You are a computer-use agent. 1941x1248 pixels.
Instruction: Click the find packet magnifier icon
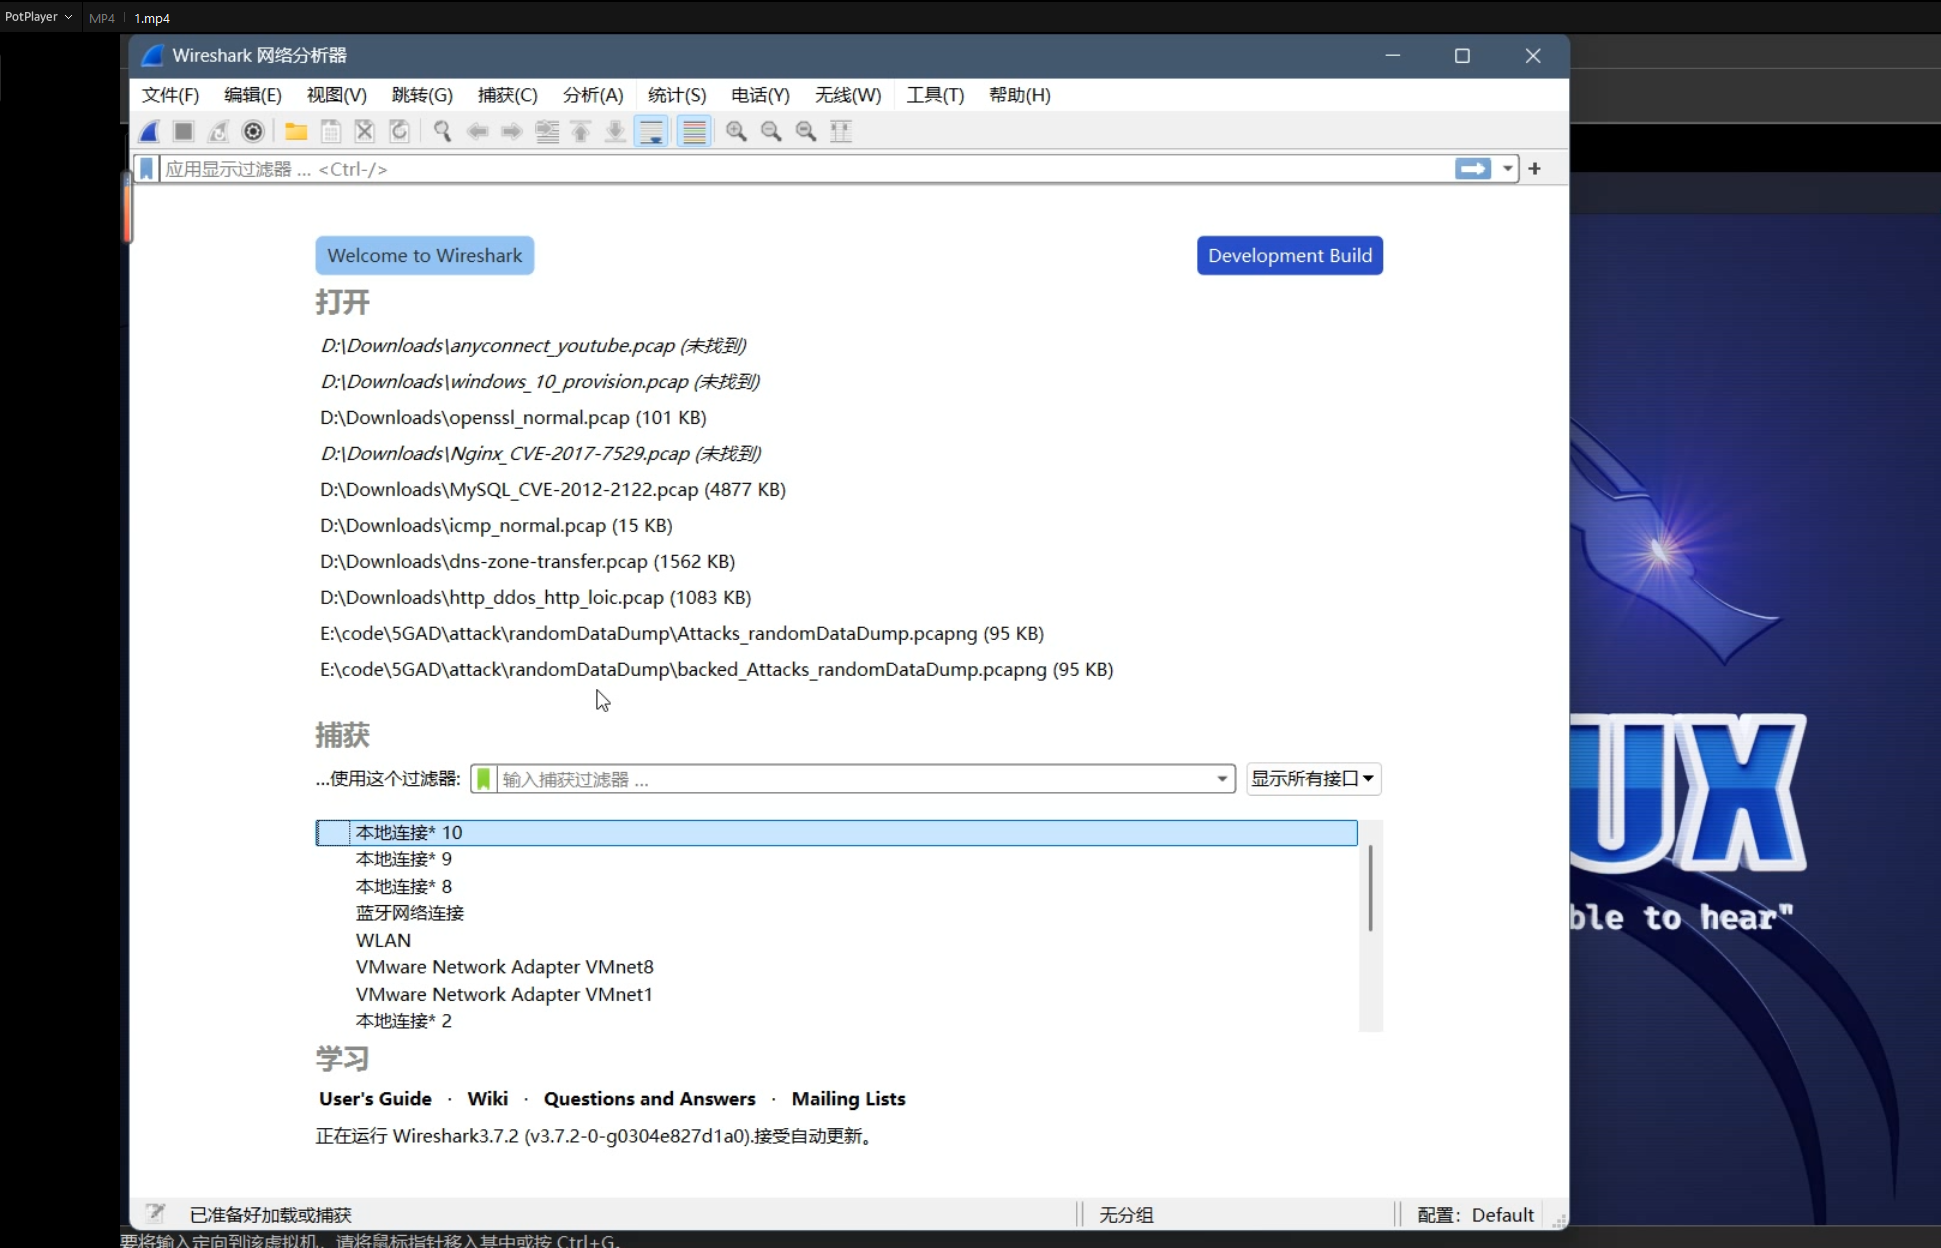point(442,131)
